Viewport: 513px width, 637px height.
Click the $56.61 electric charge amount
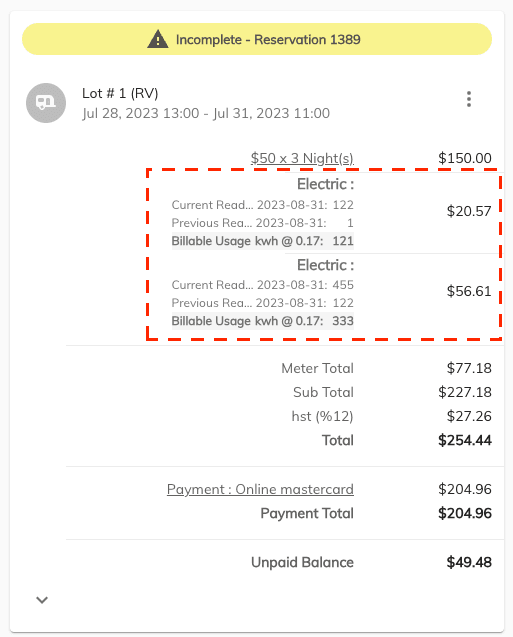click(469, 291)
